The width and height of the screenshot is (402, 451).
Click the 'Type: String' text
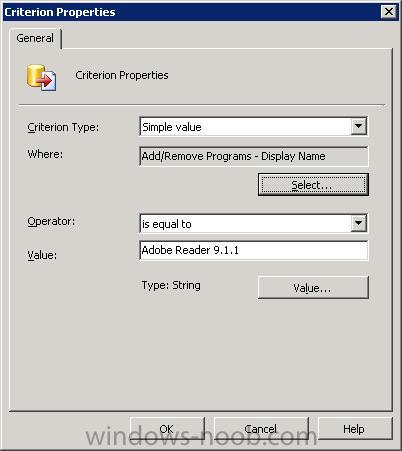(171, 286)
